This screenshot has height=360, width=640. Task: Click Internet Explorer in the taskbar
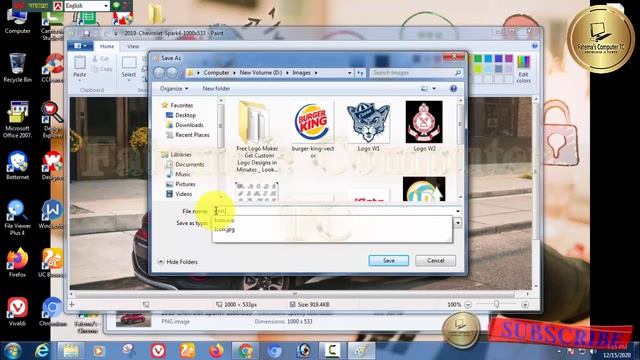[x=42, y=351]
